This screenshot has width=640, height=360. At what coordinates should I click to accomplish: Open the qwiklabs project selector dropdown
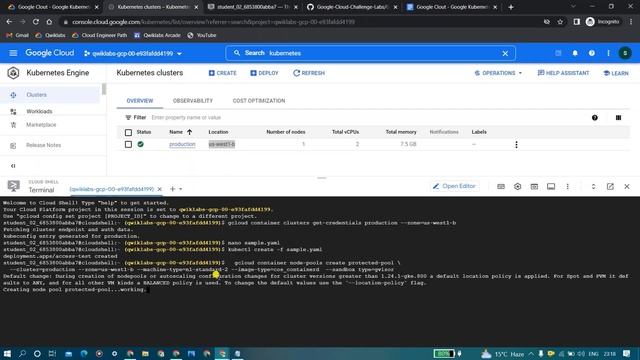pos(133,53)
